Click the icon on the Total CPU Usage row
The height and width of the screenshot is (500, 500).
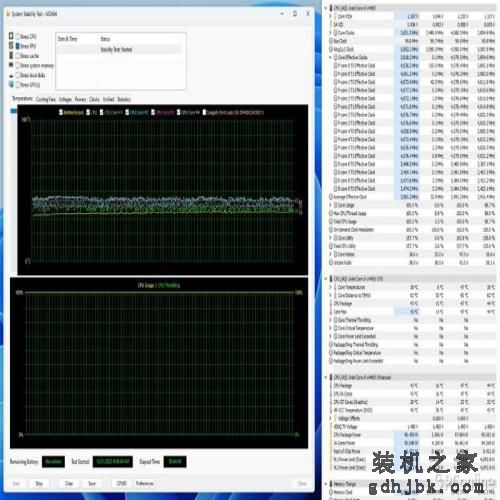click(x=331, y=221)
